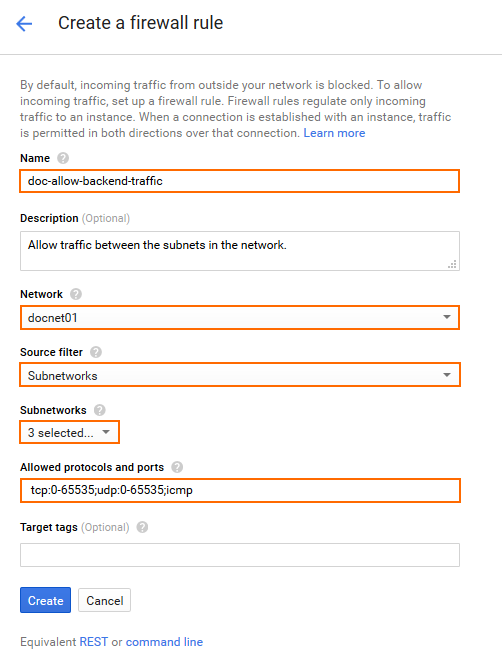Open the help icon next to Name
The height and width of the screenshot is (663, 502).
[63, 158]
